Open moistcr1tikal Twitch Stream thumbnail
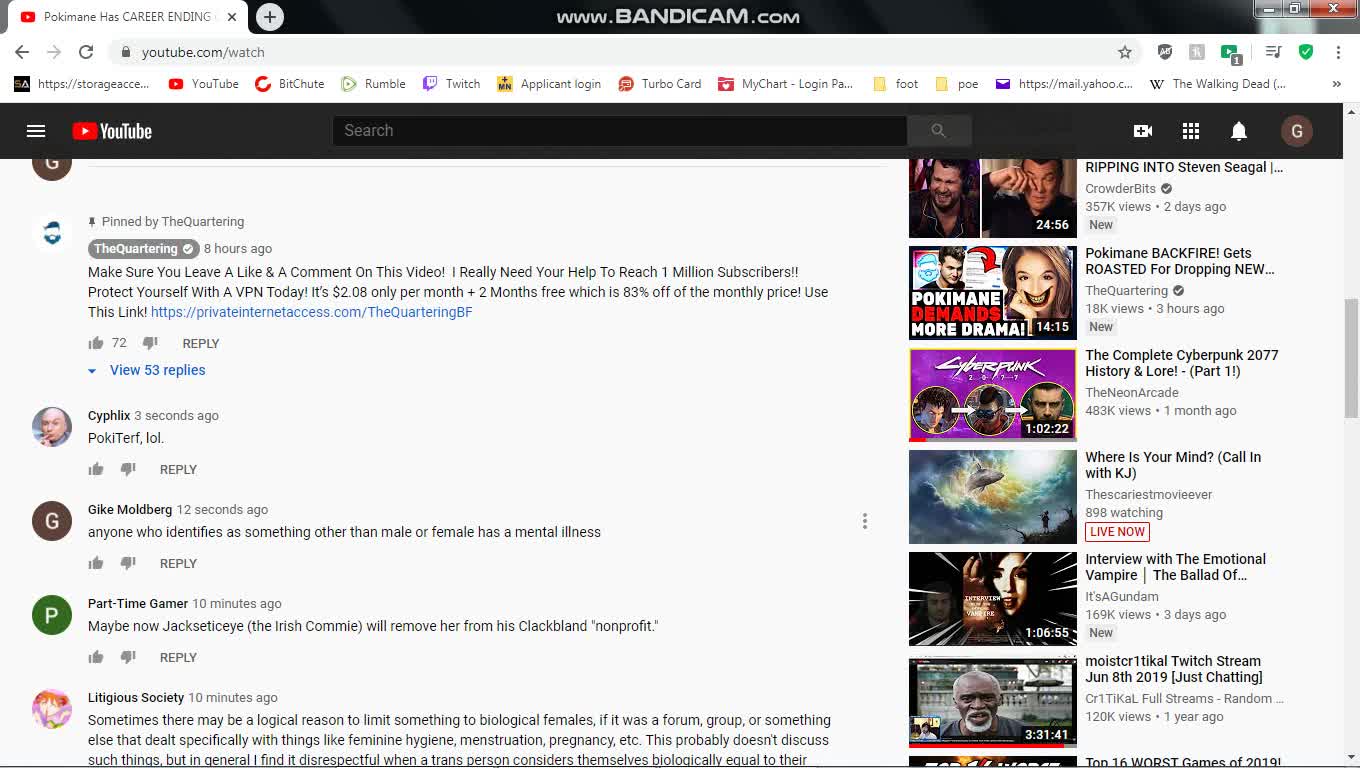Image resolution: width=1360 pixels, height=768 pixels. click(993, 701)
